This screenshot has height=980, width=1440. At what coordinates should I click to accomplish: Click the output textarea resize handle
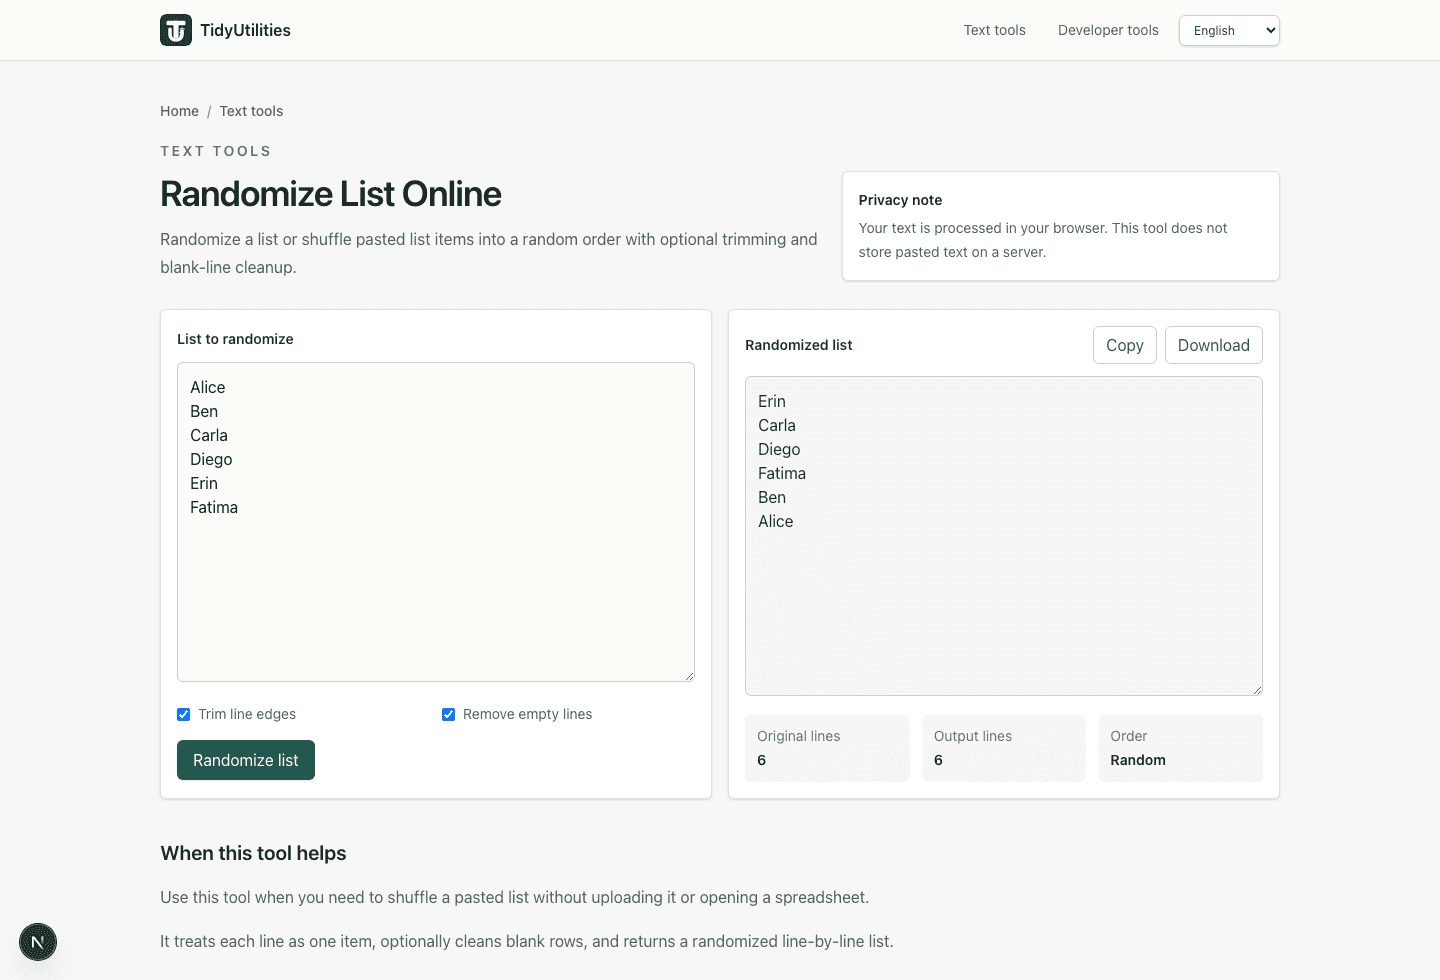[x=1257, y=690]
